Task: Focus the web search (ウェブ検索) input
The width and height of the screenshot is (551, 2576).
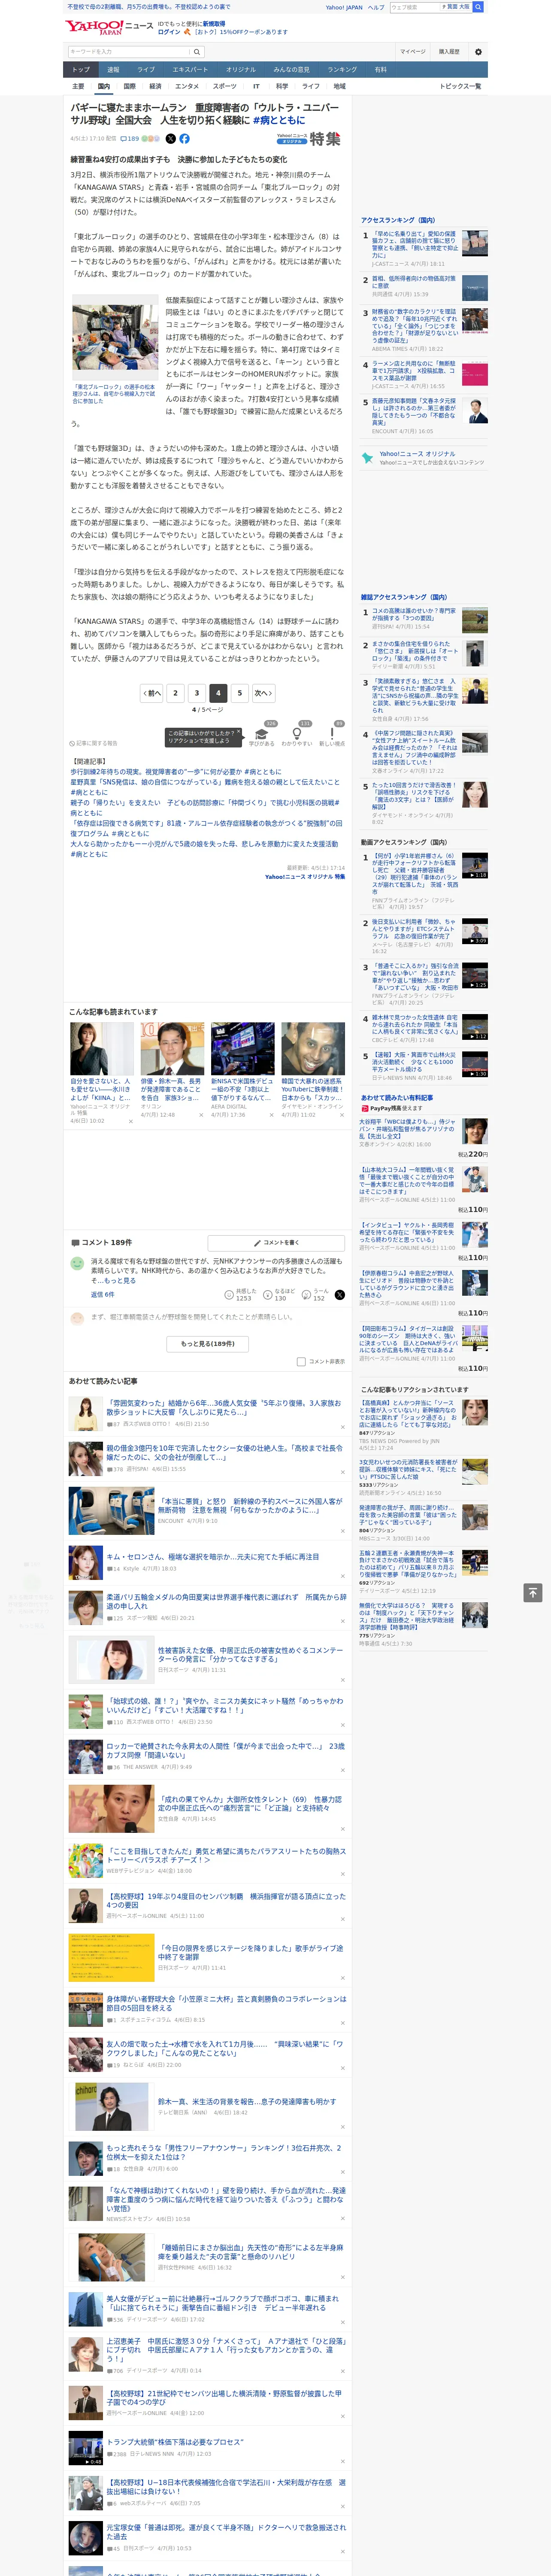Action: tap(416, 7)
